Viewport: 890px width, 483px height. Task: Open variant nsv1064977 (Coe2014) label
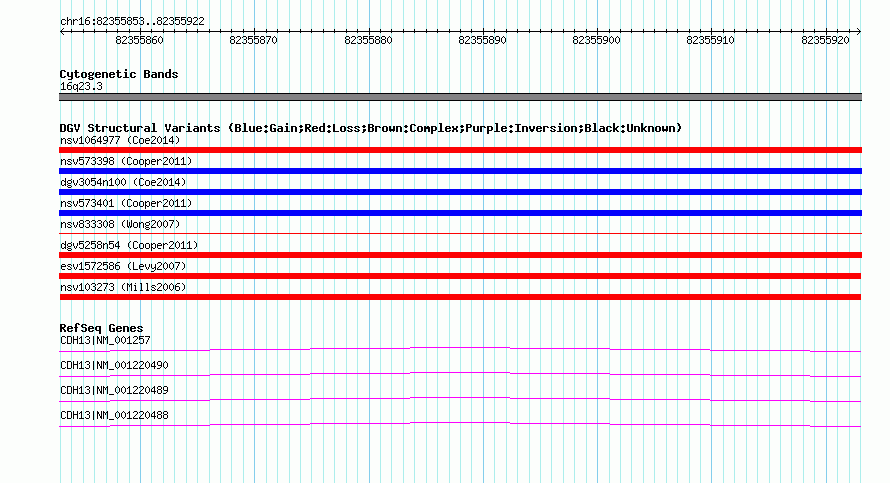(120, 140)
